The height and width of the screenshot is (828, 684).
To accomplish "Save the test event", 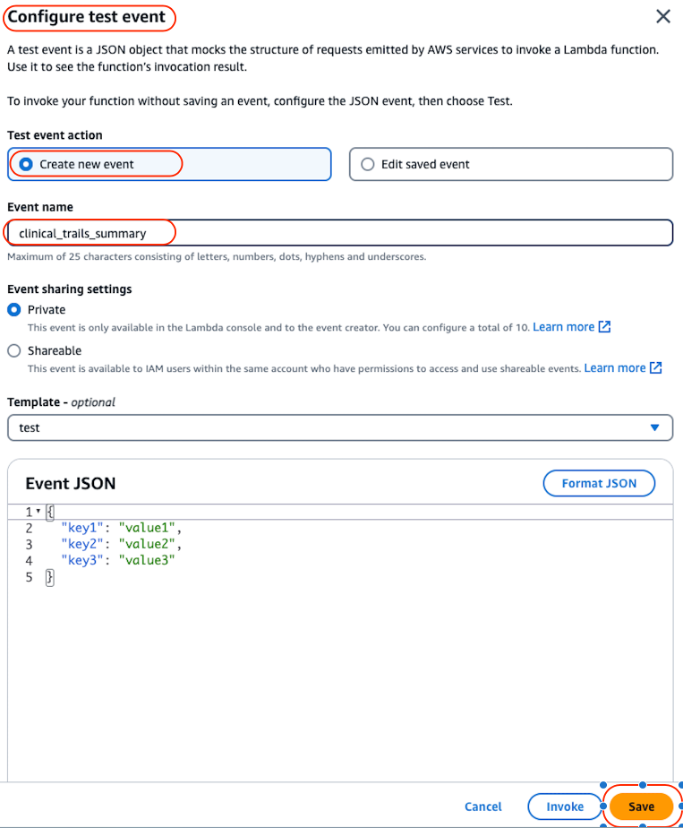I will 640,806.
